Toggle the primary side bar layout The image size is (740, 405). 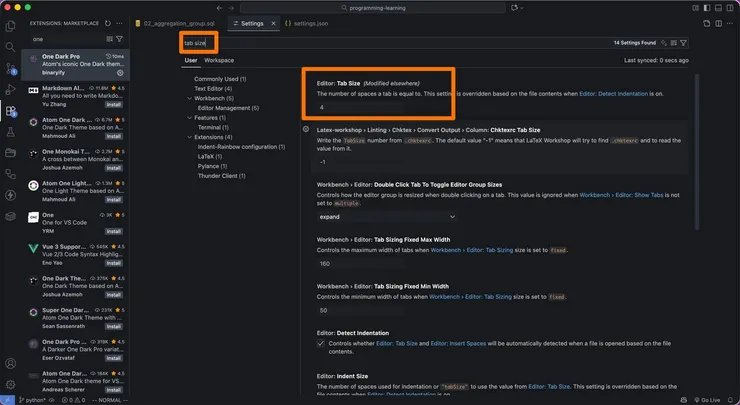(707, 8)
